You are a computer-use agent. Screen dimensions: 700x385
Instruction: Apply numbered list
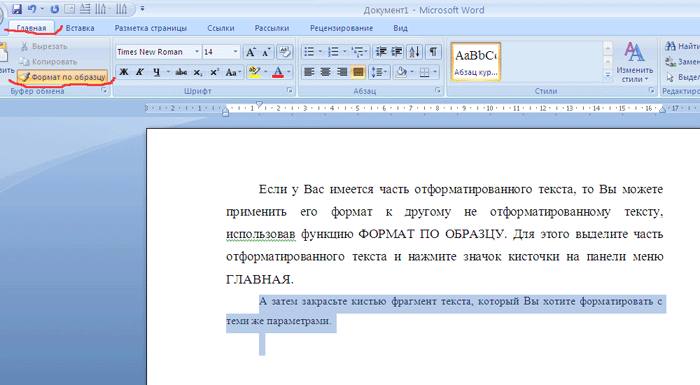click(333, 52)
